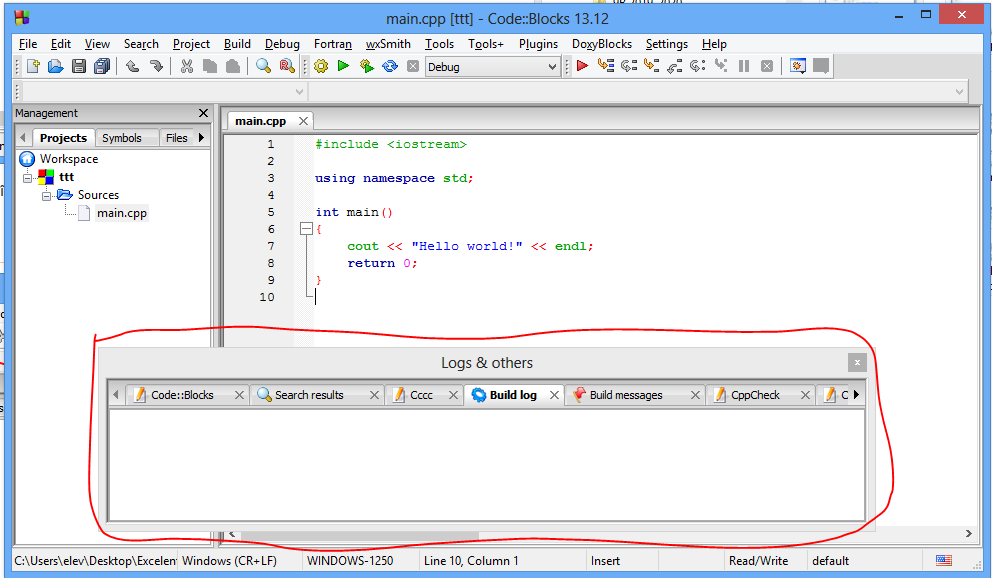992x578 pixels.
Task: Create a new file from toolbar
Action: tap(33, 66)
